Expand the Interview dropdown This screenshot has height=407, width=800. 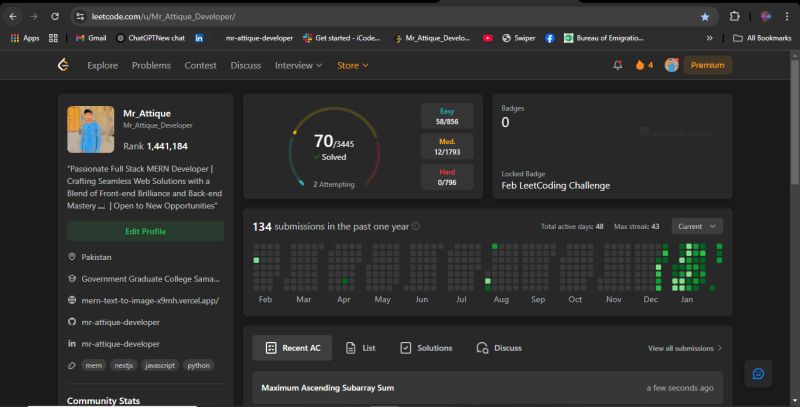click(x=298, y=65)
